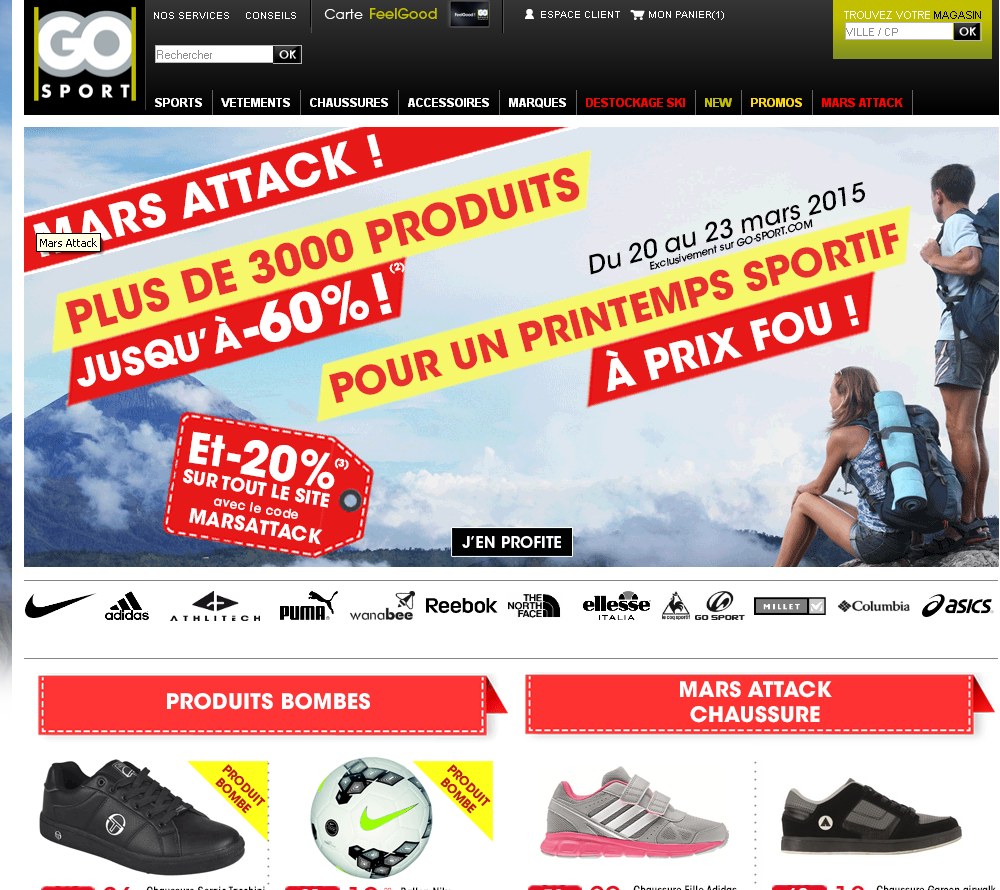The width and height of the screenshot is (1000, 890).
Task: Submit search with the Rechercher OK button
Action: (288, 55)
